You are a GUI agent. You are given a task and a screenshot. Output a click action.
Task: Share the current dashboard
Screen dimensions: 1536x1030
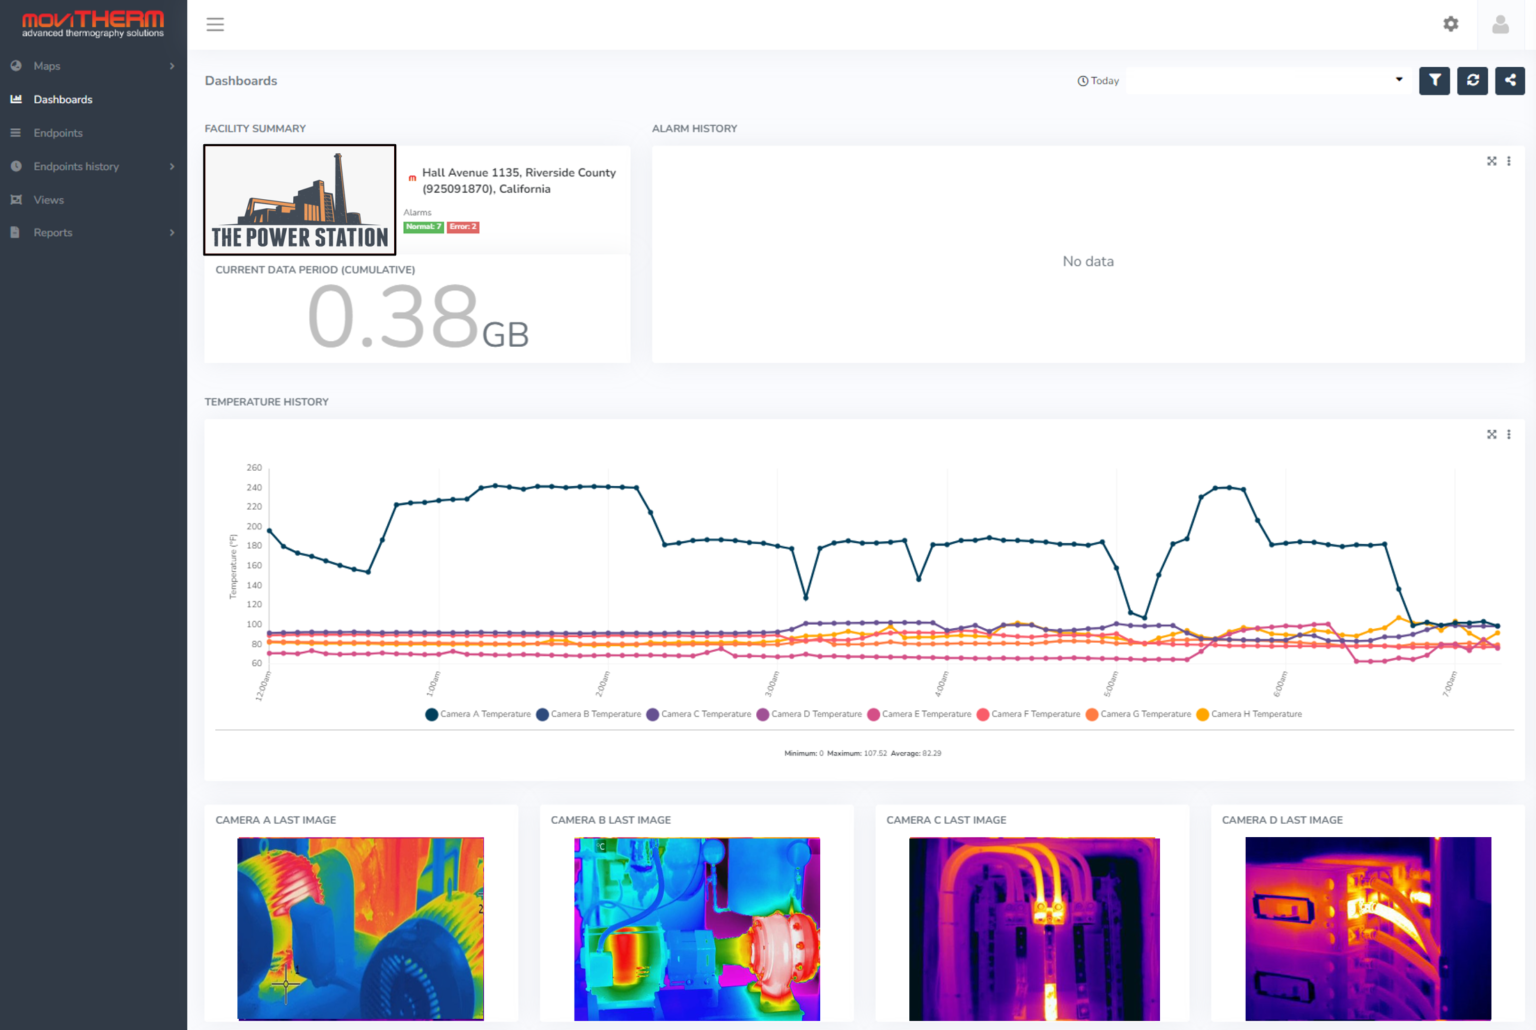(1510, 80)
